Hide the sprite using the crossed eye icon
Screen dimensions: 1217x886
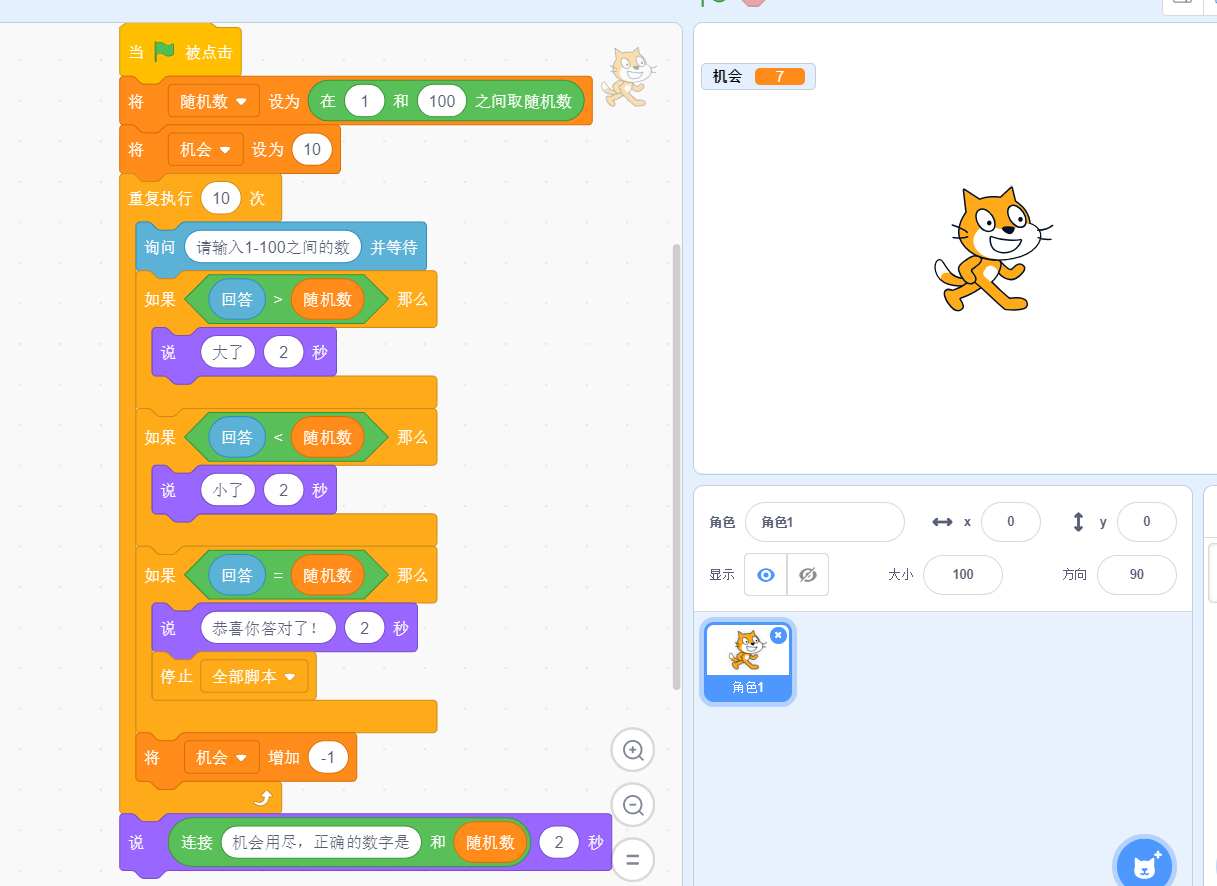808,575
